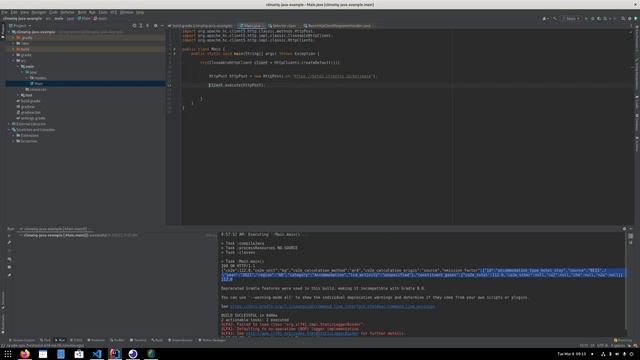Open the software store taskbar icon
This screenshot has width=640, height=360.
point(79,354)
